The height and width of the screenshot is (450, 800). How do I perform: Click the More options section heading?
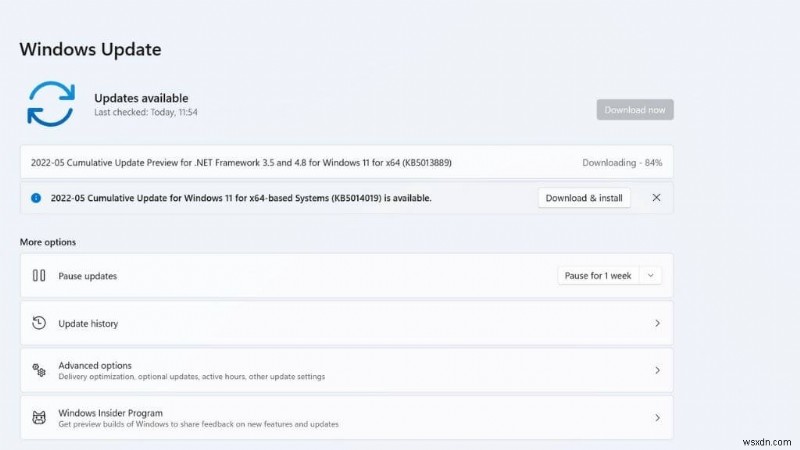[48, 242]
